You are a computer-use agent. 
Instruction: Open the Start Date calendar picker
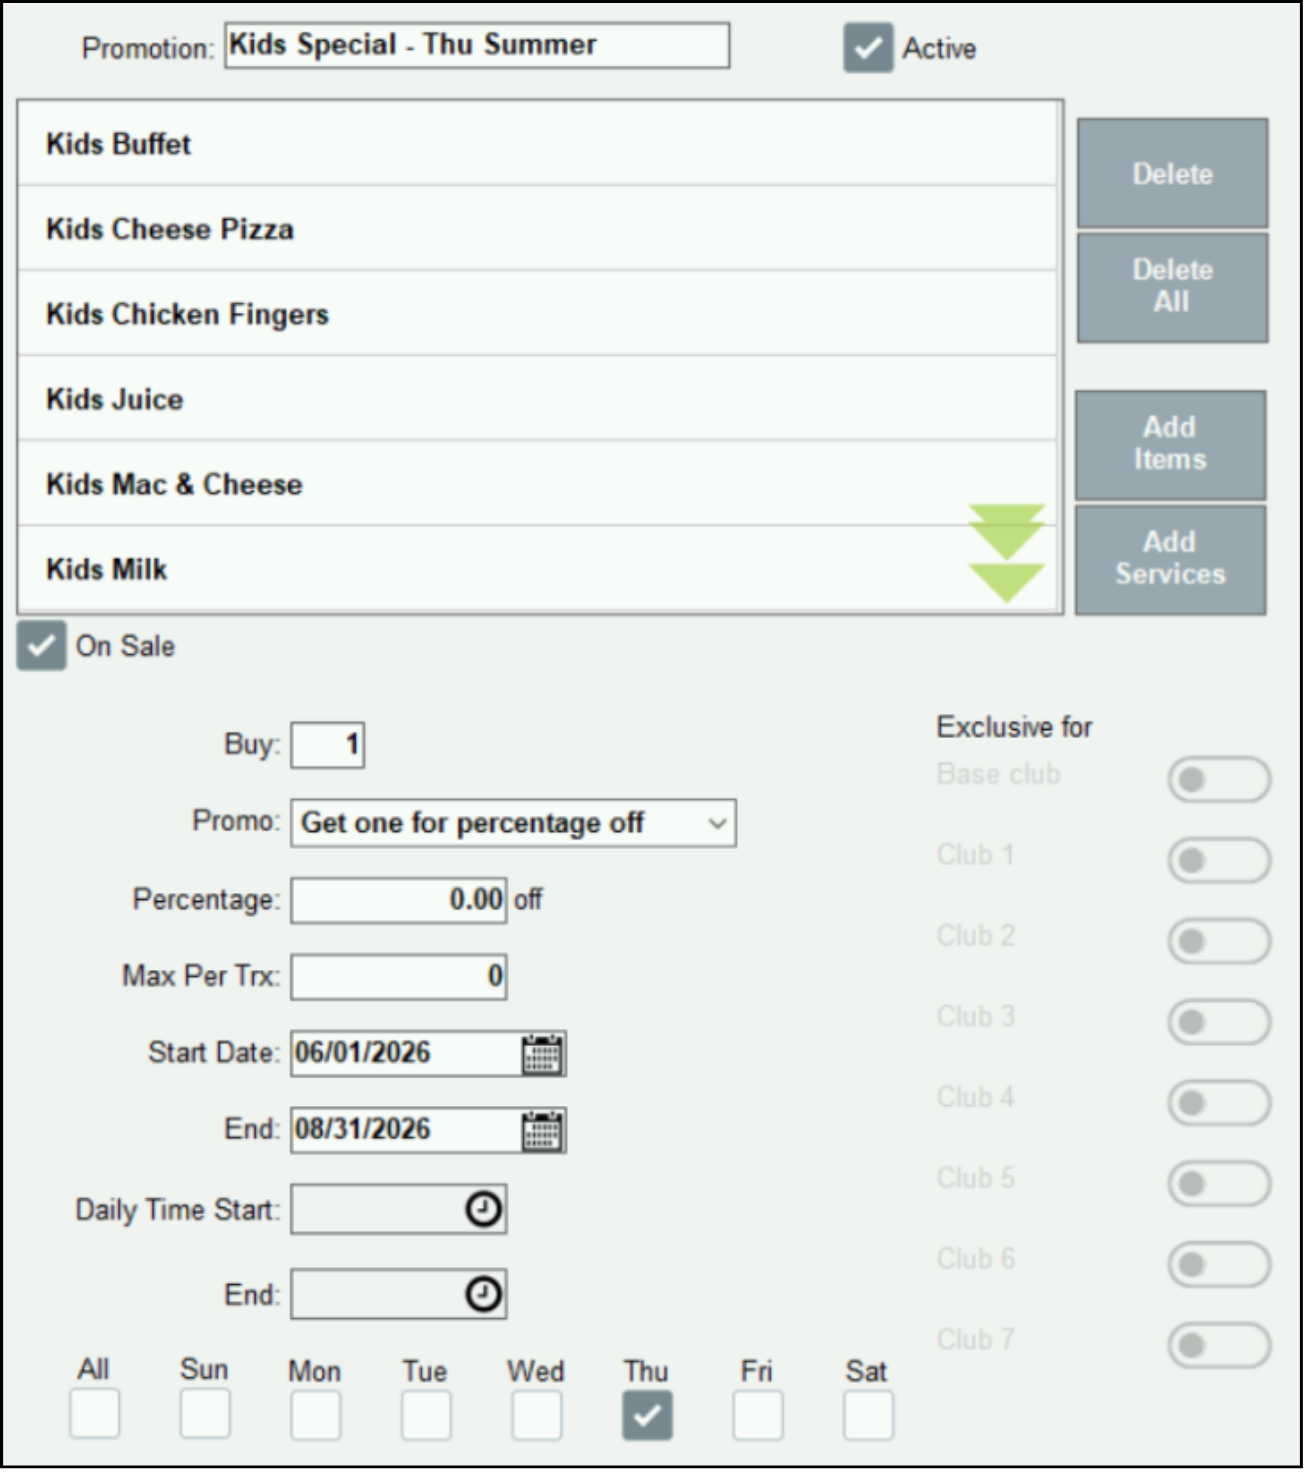pos(542,1055)
